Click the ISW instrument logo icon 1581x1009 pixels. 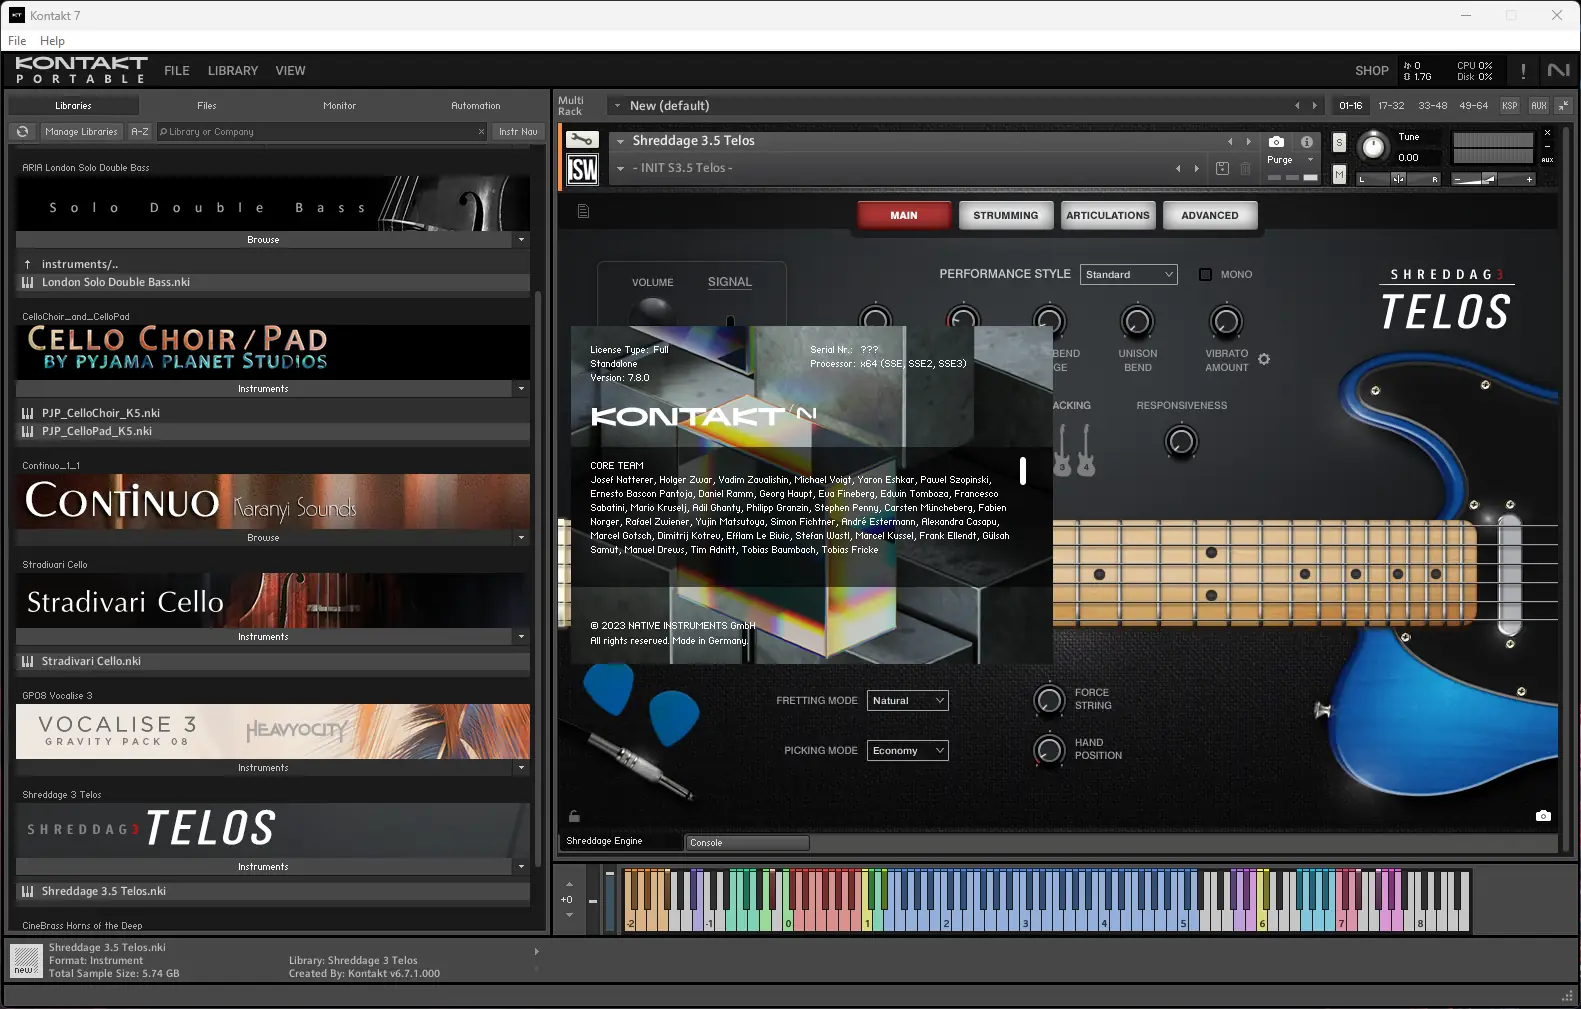[582, 170]
